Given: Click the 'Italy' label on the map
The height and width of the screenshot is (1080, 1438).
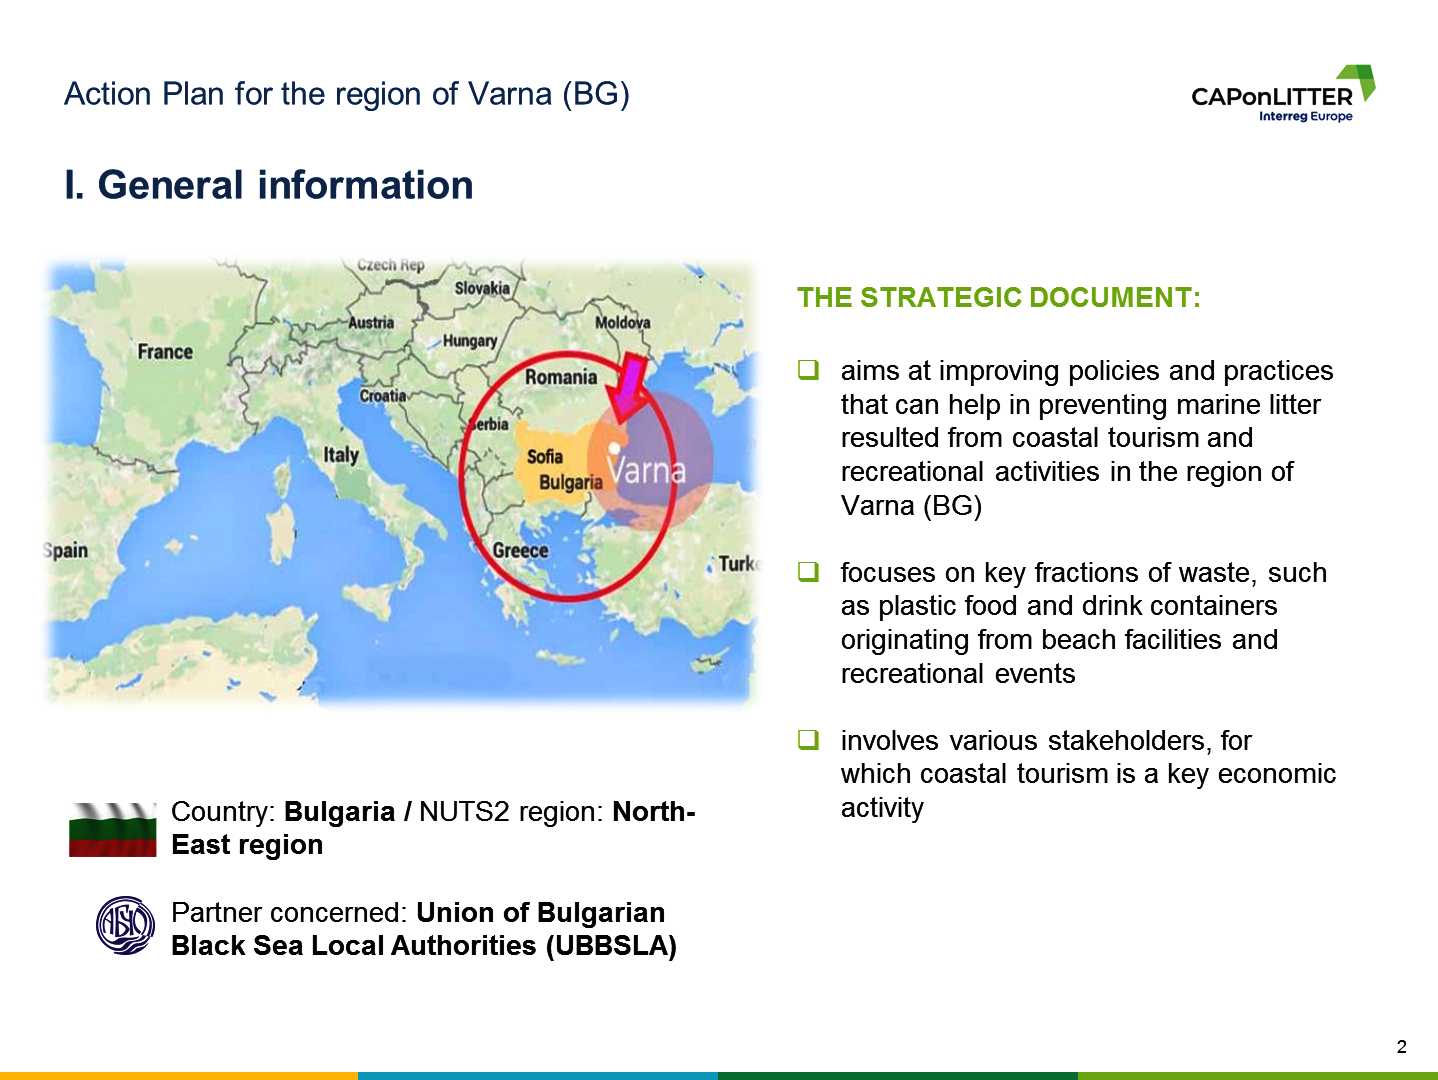Looking at the screenshot, I should pos(341,455).
